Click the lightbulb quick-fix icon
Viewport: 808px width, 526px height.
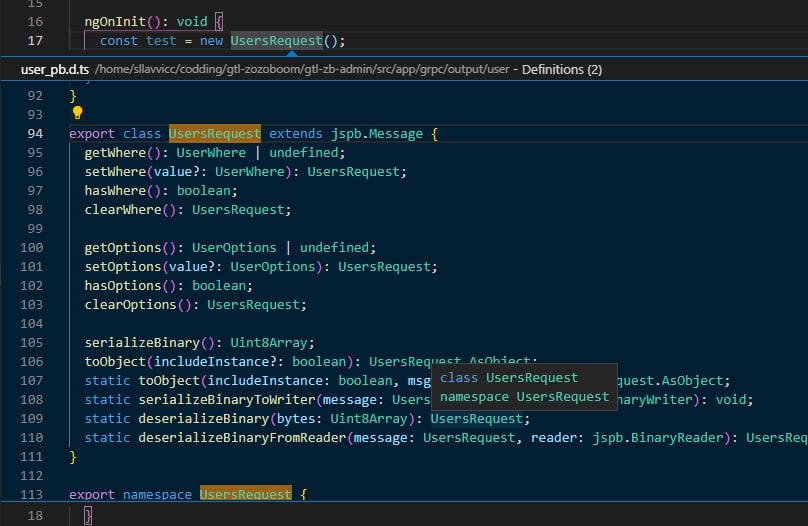pos(77,113)
